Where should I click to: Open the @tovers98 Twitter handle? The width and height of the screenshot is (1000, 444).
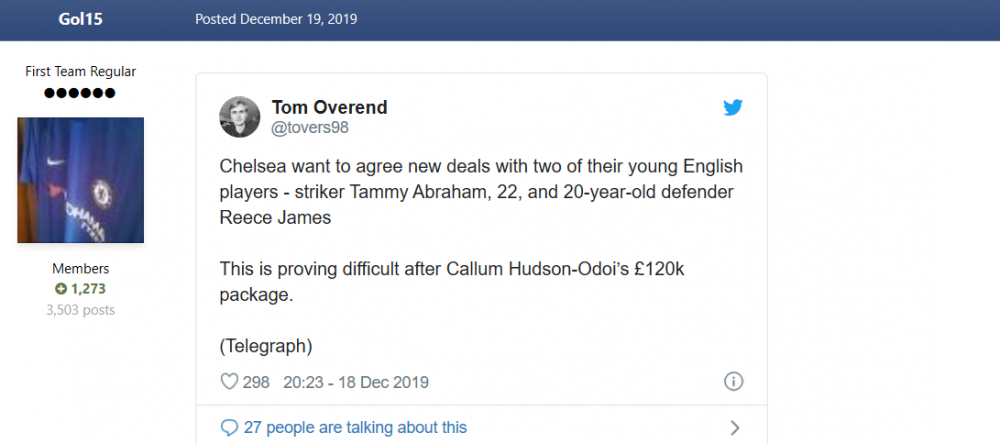310,128
